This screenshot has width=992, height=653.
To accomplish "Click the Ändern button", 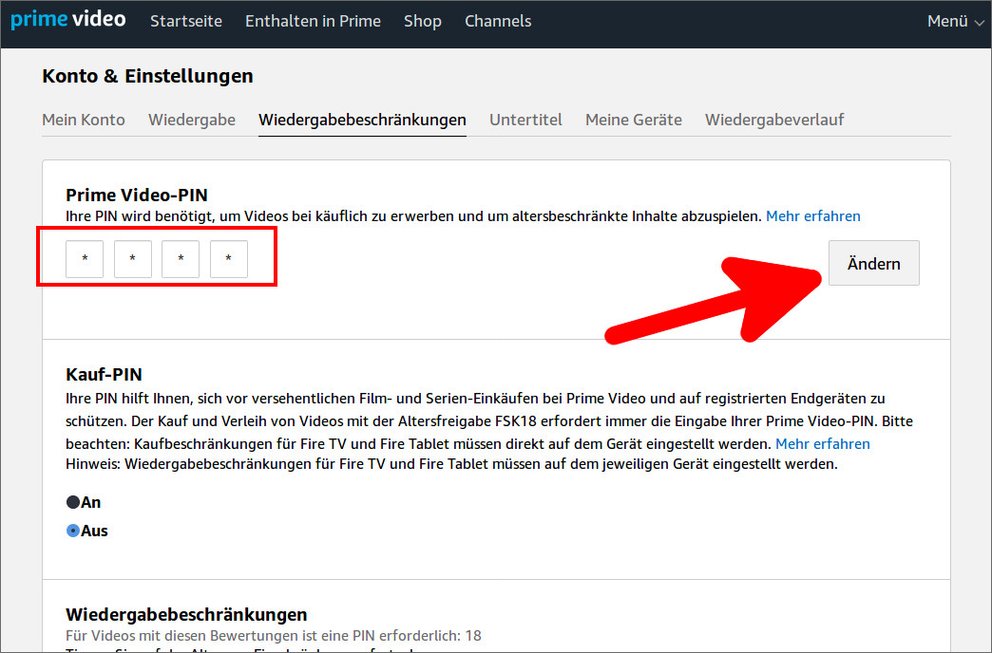I will [x=873, y=263].
